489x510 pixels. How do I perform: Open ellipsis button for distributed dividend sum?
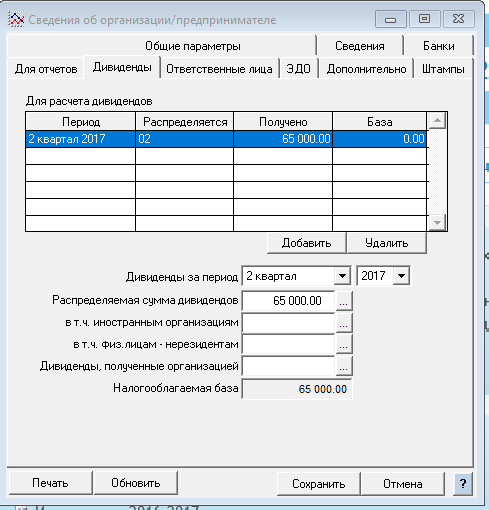pos(344,301)
